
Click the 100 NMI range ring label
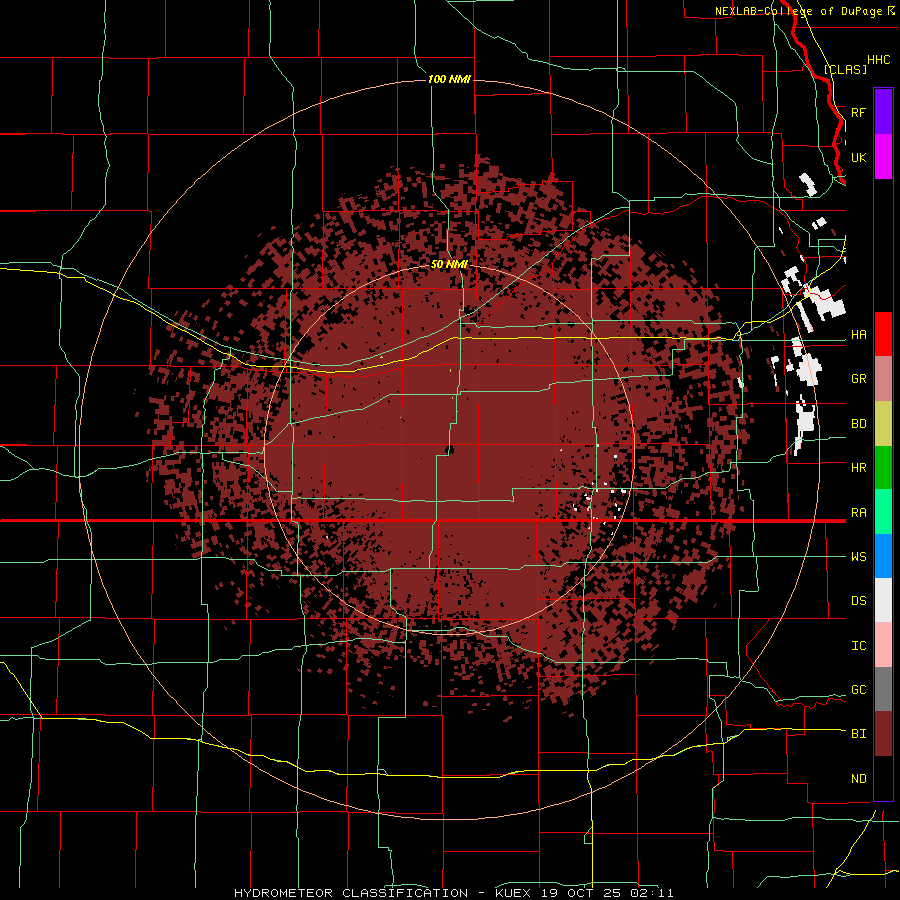(x=449, y=79)
